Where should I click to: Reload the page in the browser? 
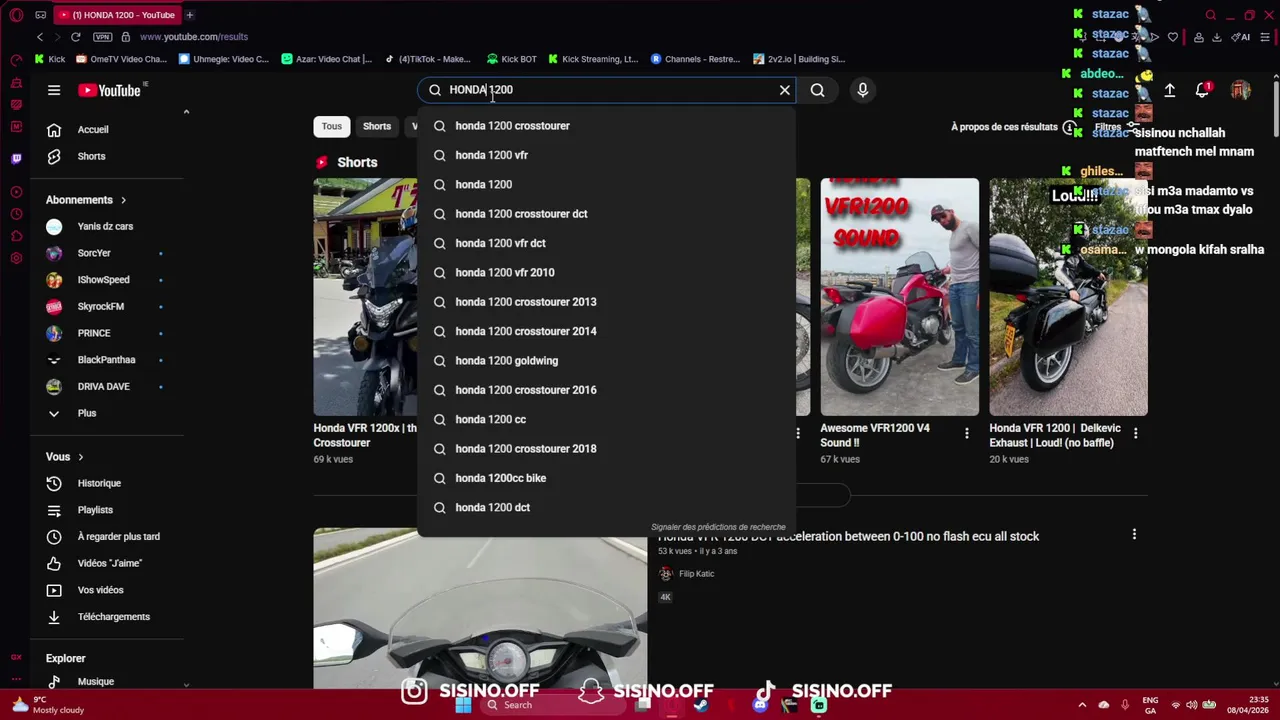75,37
